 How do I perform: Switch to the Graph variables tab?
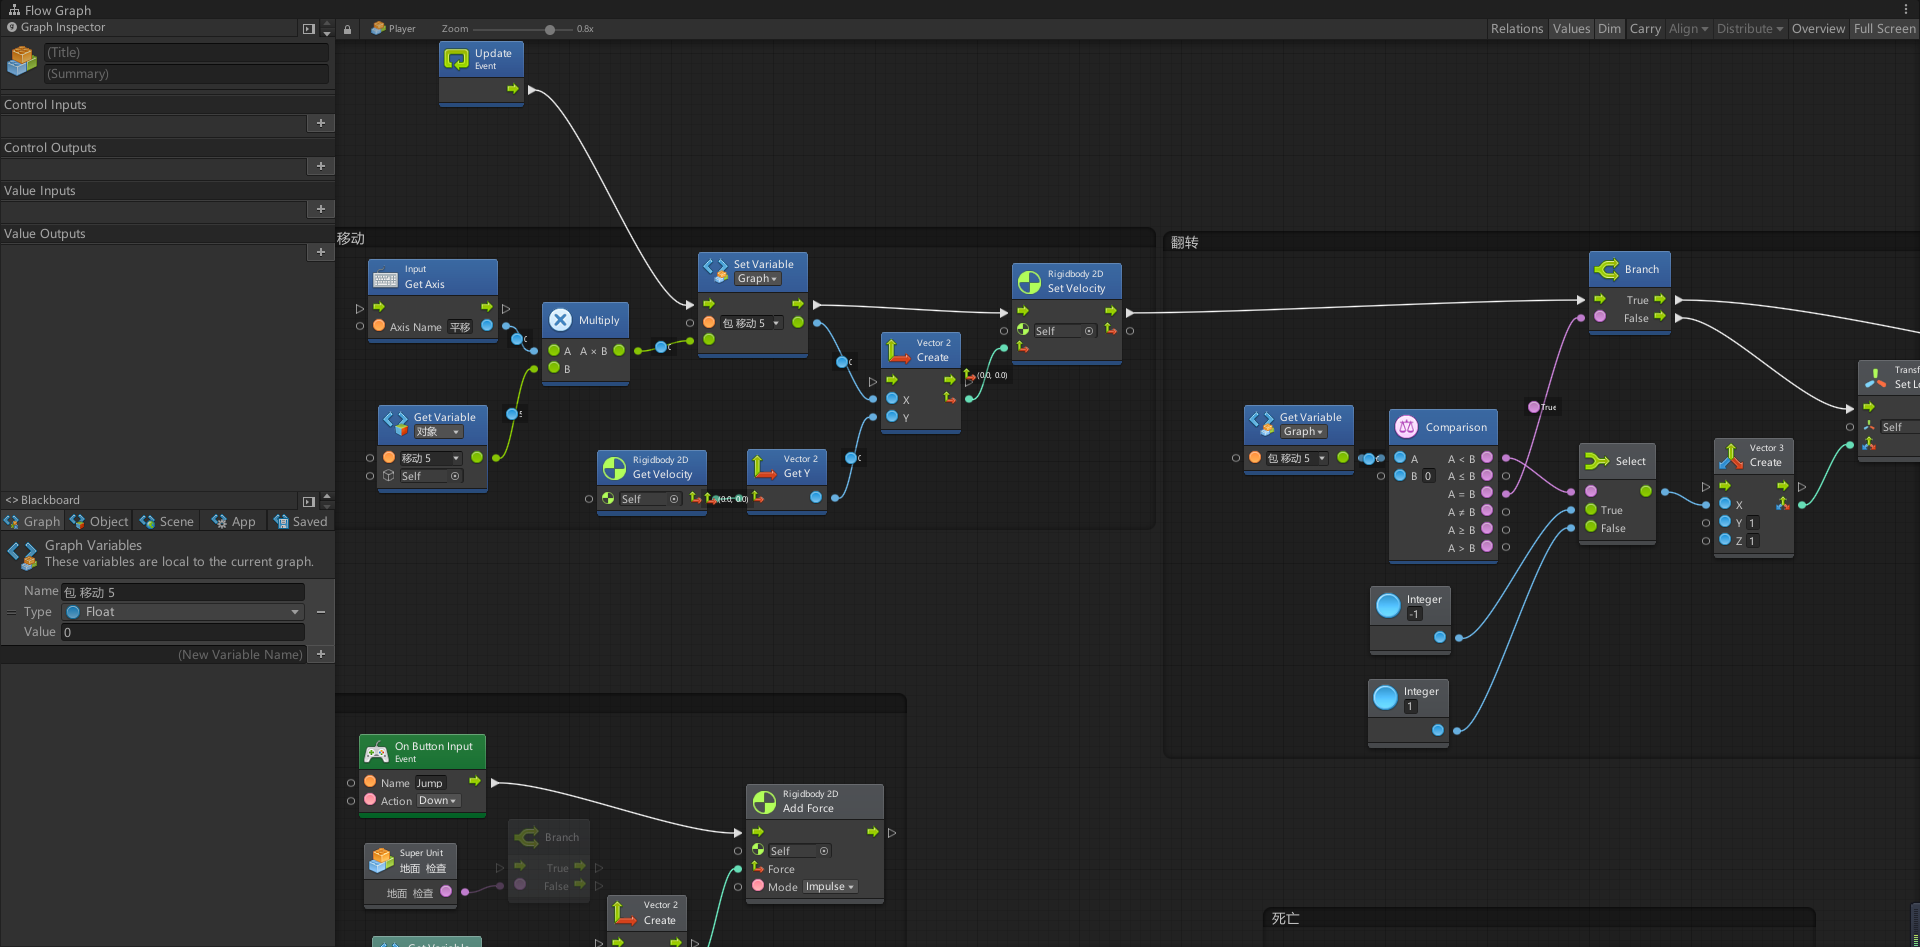tap(32, 521)
